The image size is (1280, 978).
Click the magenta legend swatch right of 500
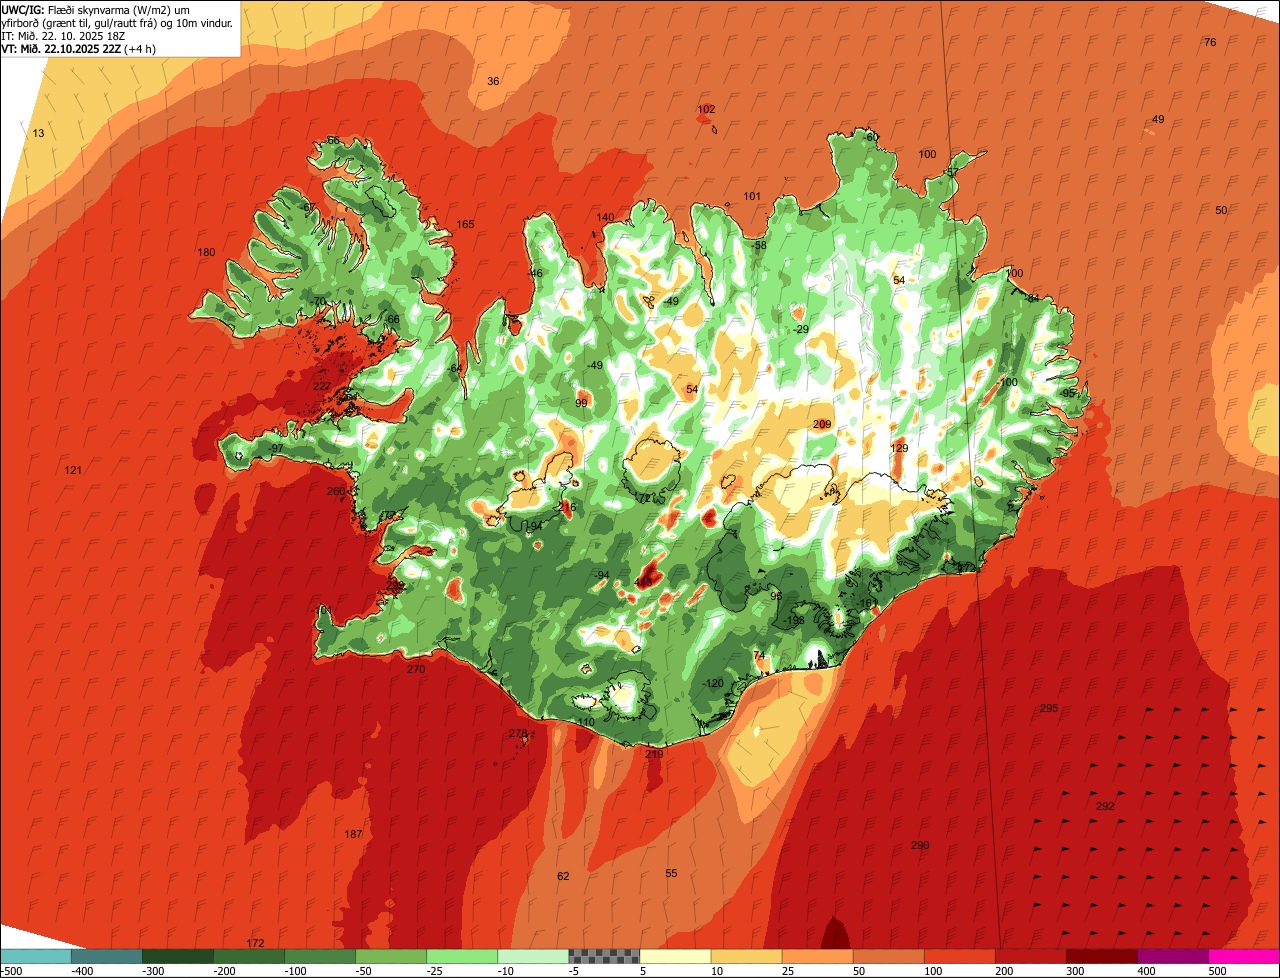[x=1244, y=956]
